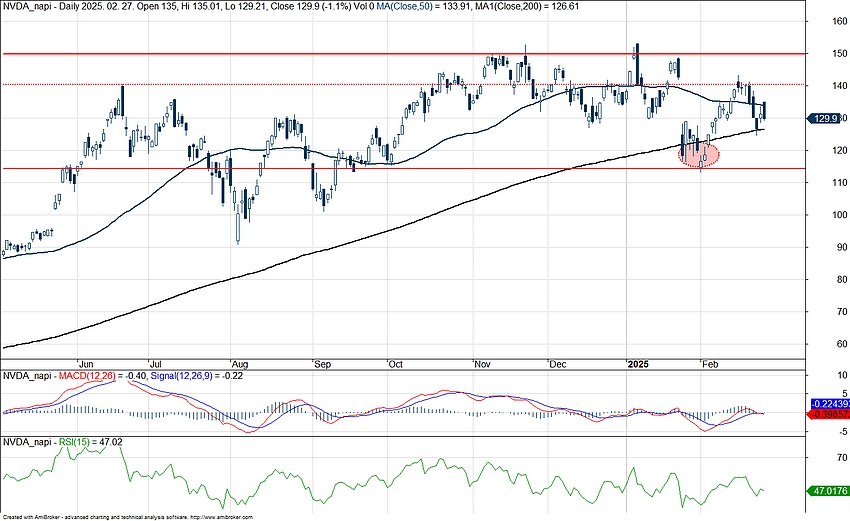Click the NVDA_napi Daily chart title text
Image resolution: width=850 pixels, height=521 pixels.
[60, 6]
